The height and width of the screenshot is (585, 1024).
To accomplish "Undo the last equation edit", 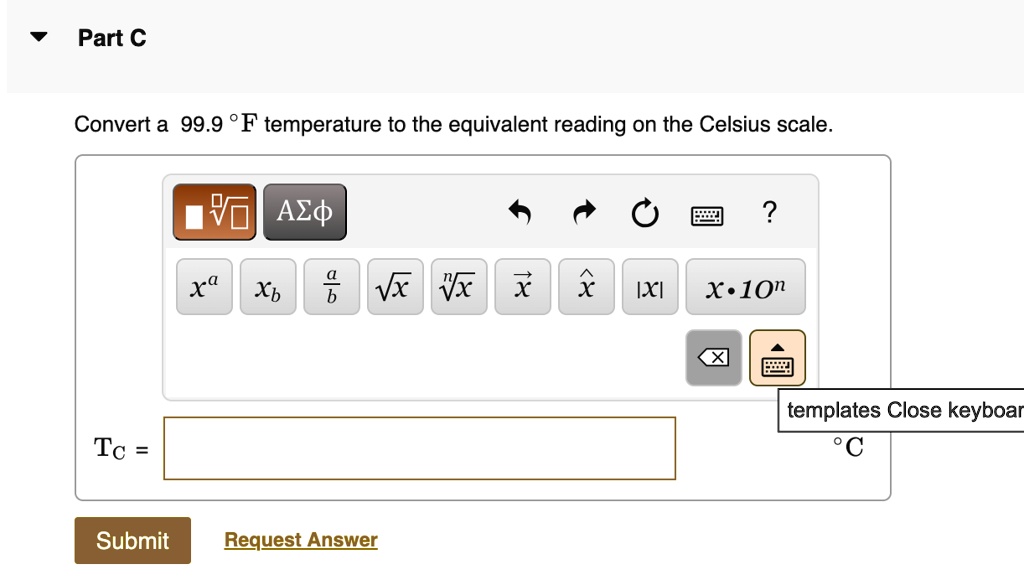I will 520,212.
